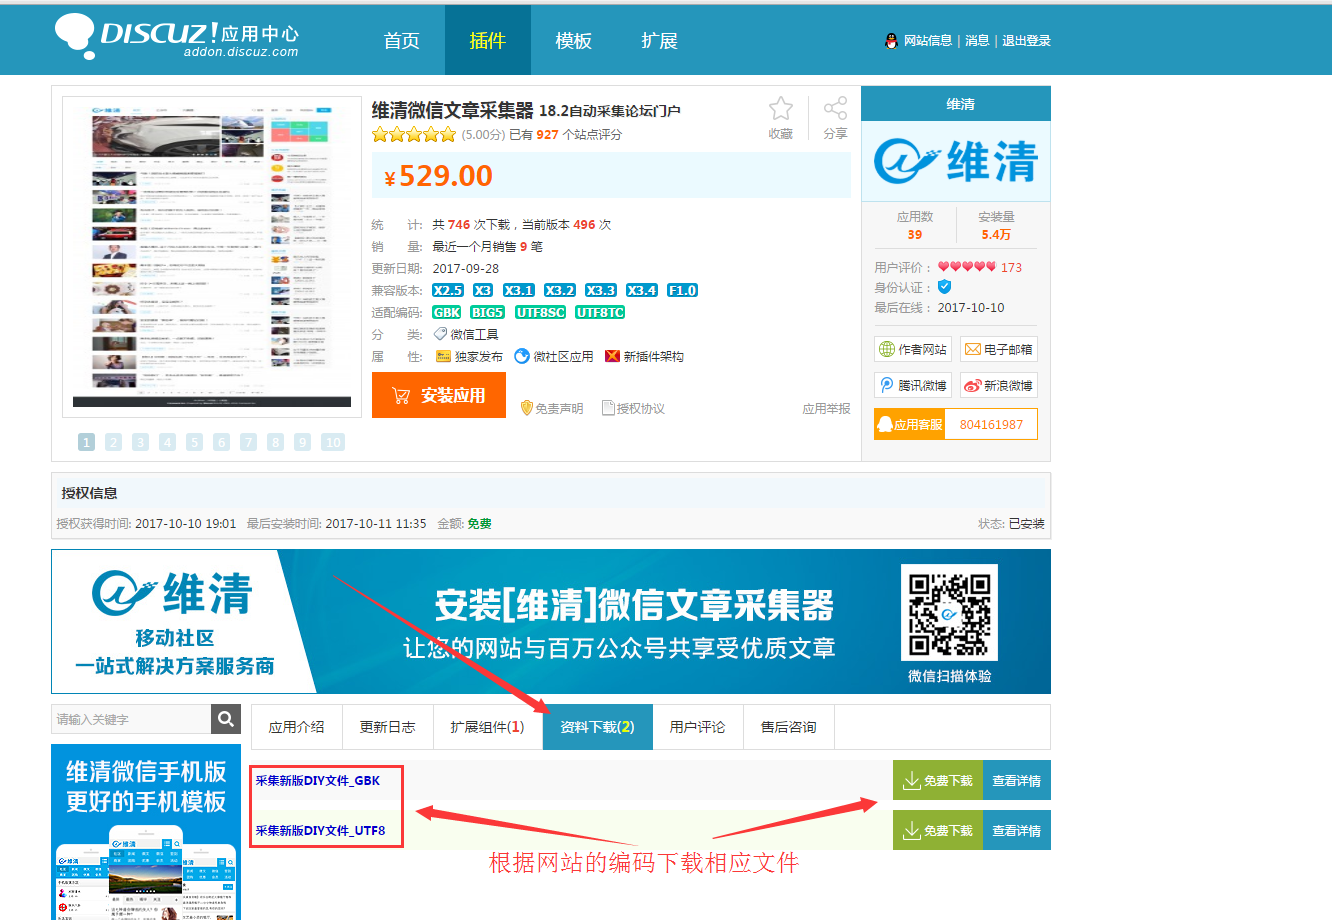Click the 新插件架构 attribute icon
1332x920 pixels.
[612, 356]
